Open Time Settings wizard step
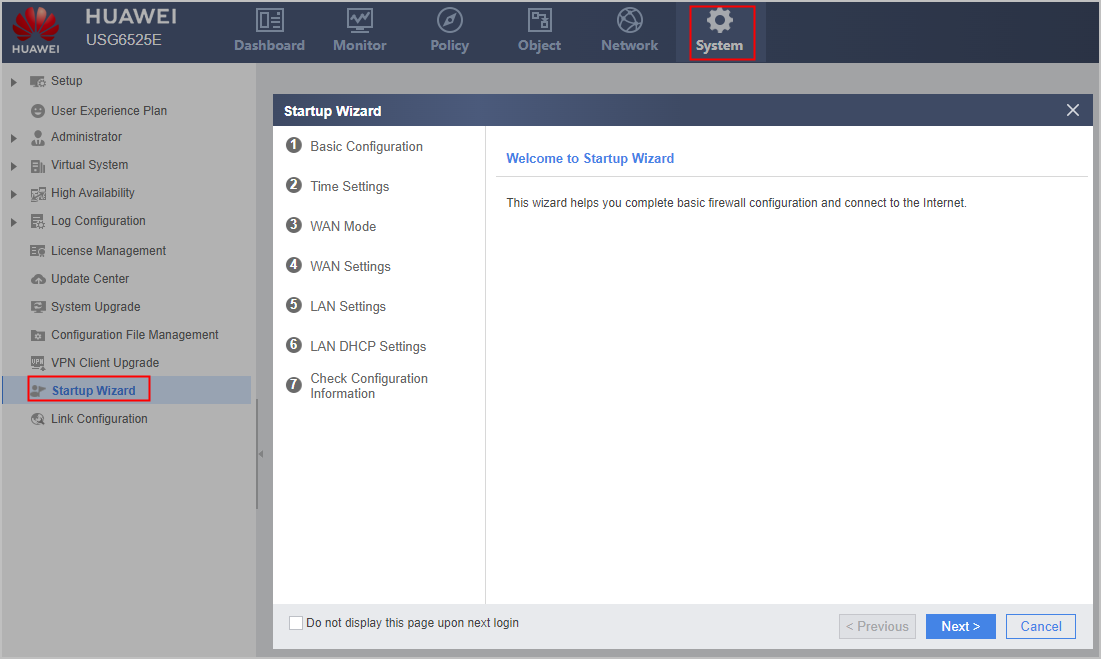The width and height of the screenshot is (1101, 659). pyautogui.click(x=350, y=187)
